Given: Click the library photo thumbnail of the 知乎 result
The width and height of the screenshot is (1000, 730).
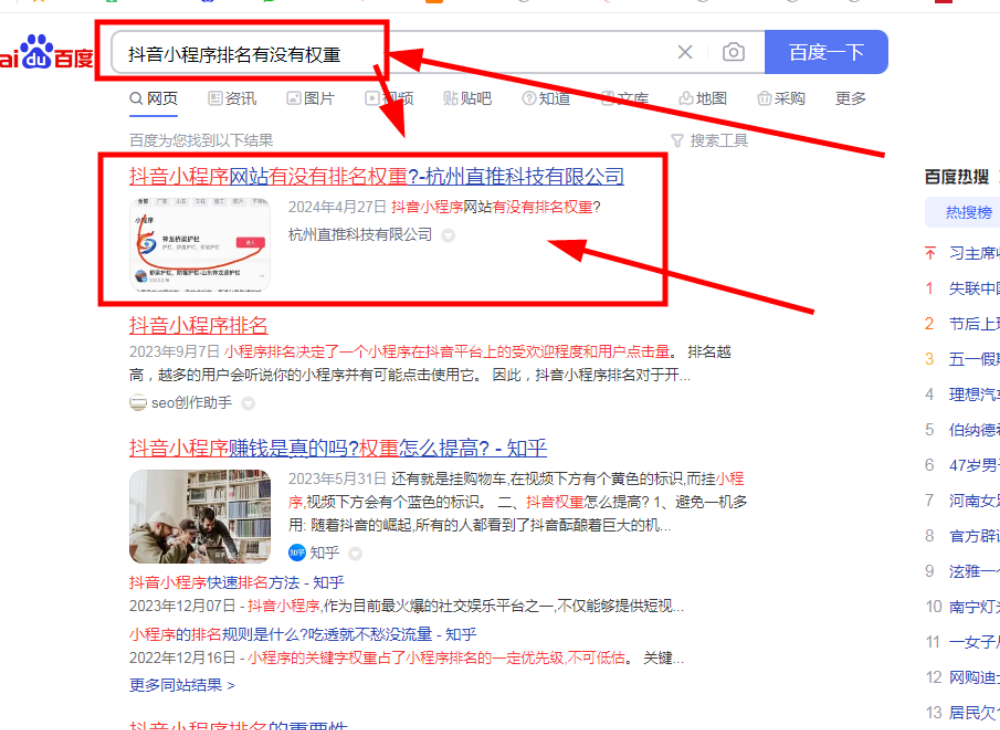Looking at the screenshot, I should click(200, 516).
